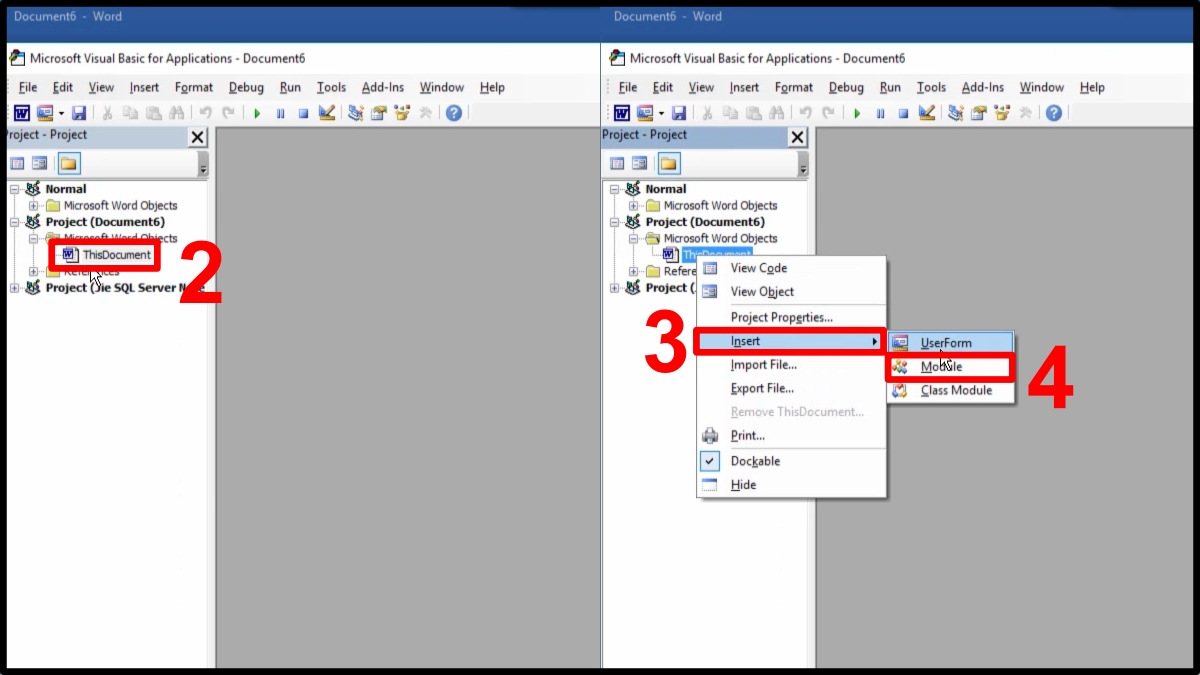Select Class Module in Insert submenu
The image size is (1200, 675).
951,391
